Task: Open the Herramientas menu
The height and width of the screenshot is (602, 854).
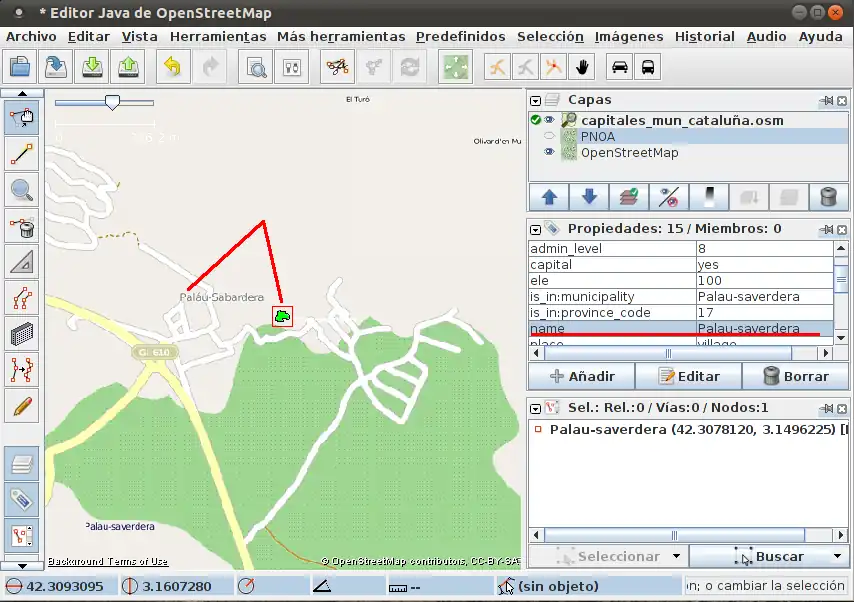Action: click(x=217, y=36)
